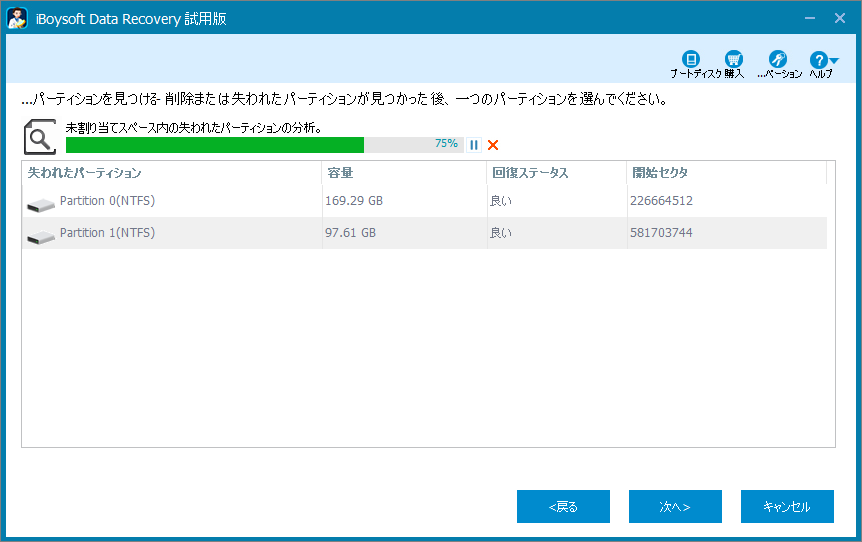This screenshot has height=542, width=862.
Task: Stop the scan with red X
Action: coord(493,145)
